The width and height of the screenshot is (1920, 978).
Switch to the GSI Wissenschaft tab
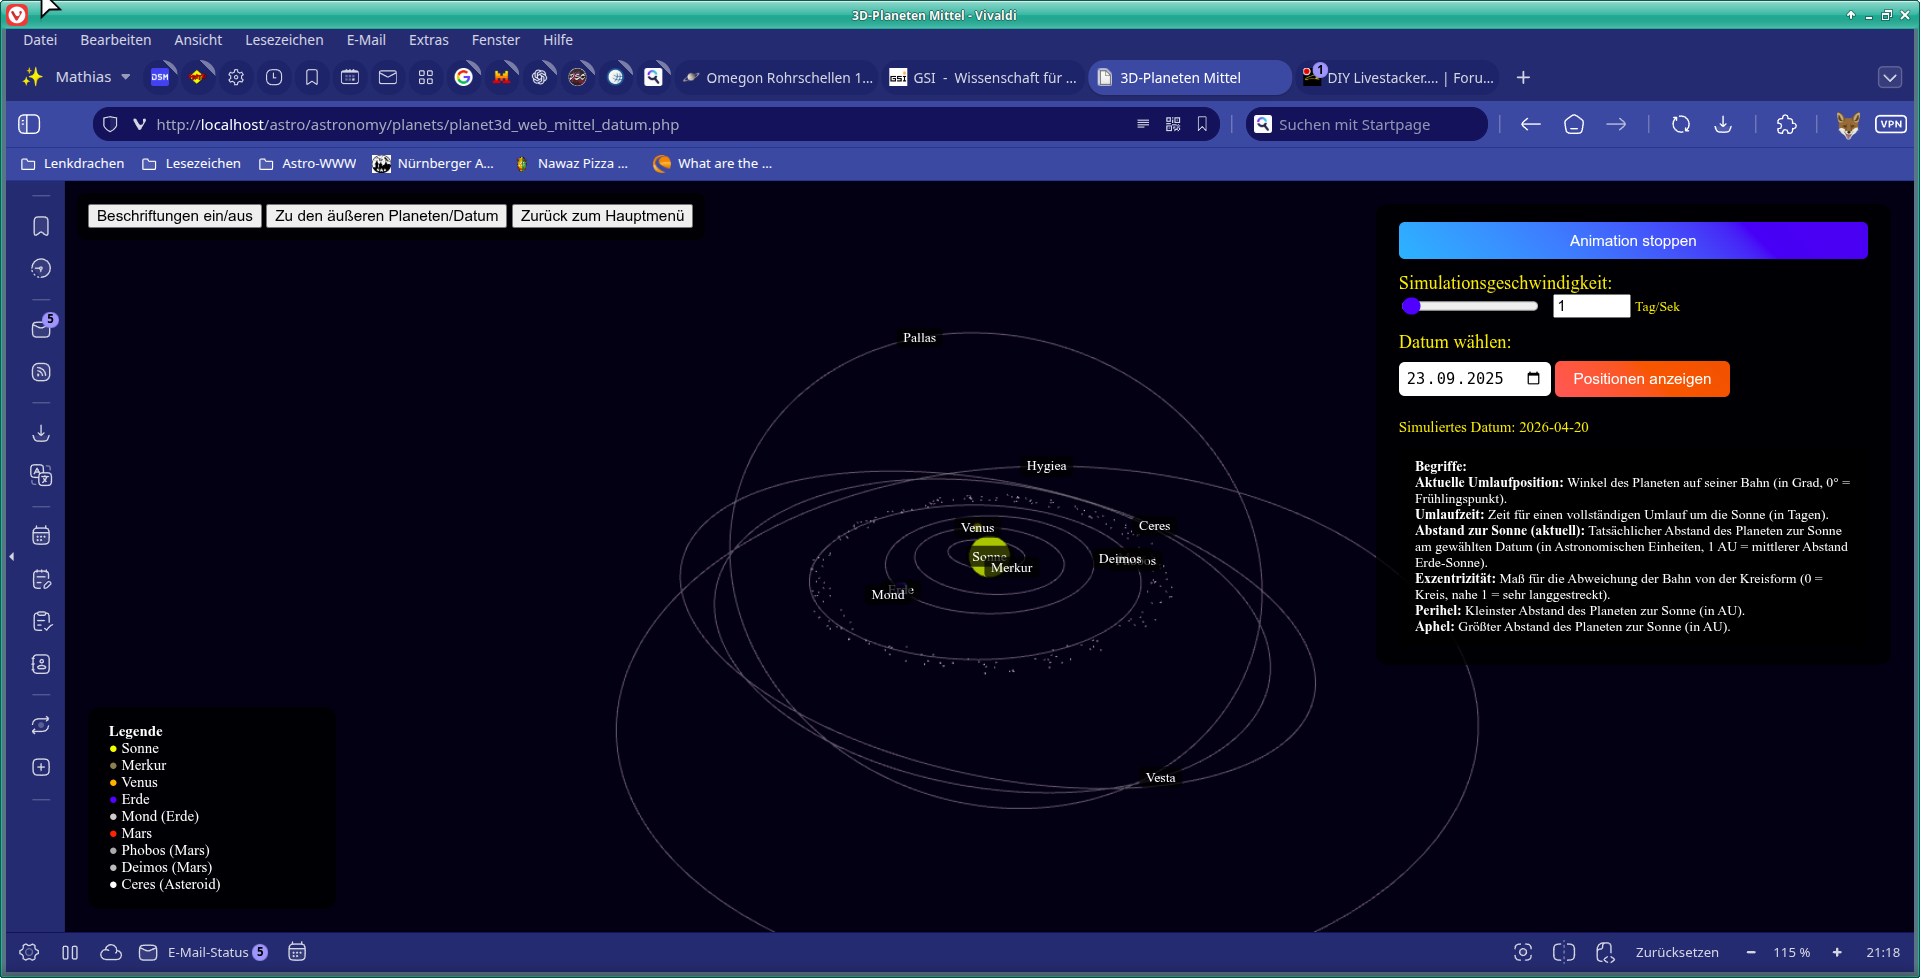[x=983, y=77]
